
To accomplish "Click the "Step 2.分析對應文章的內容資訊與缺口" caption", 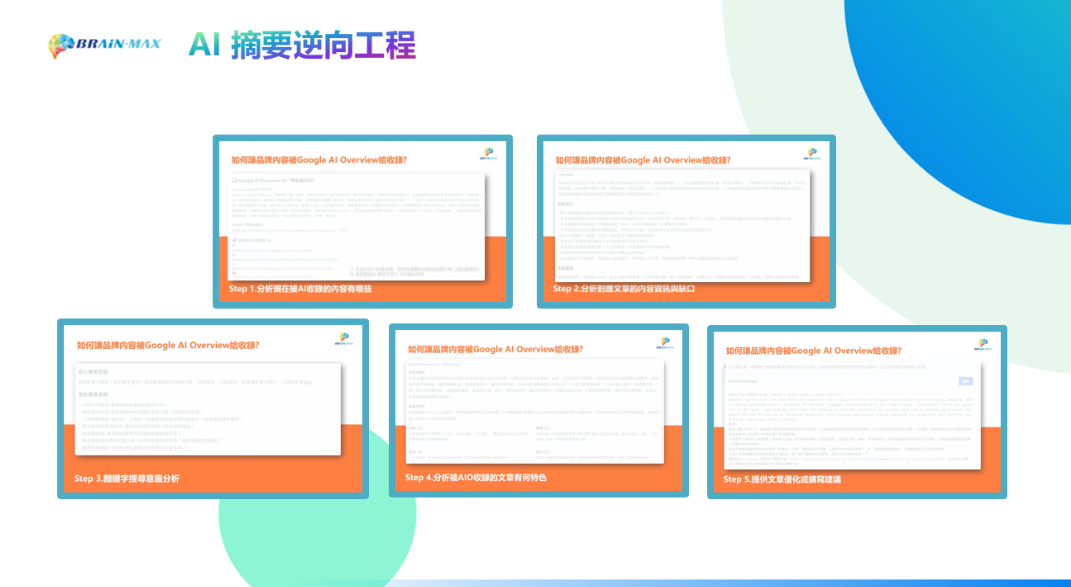I will point(627,288).
